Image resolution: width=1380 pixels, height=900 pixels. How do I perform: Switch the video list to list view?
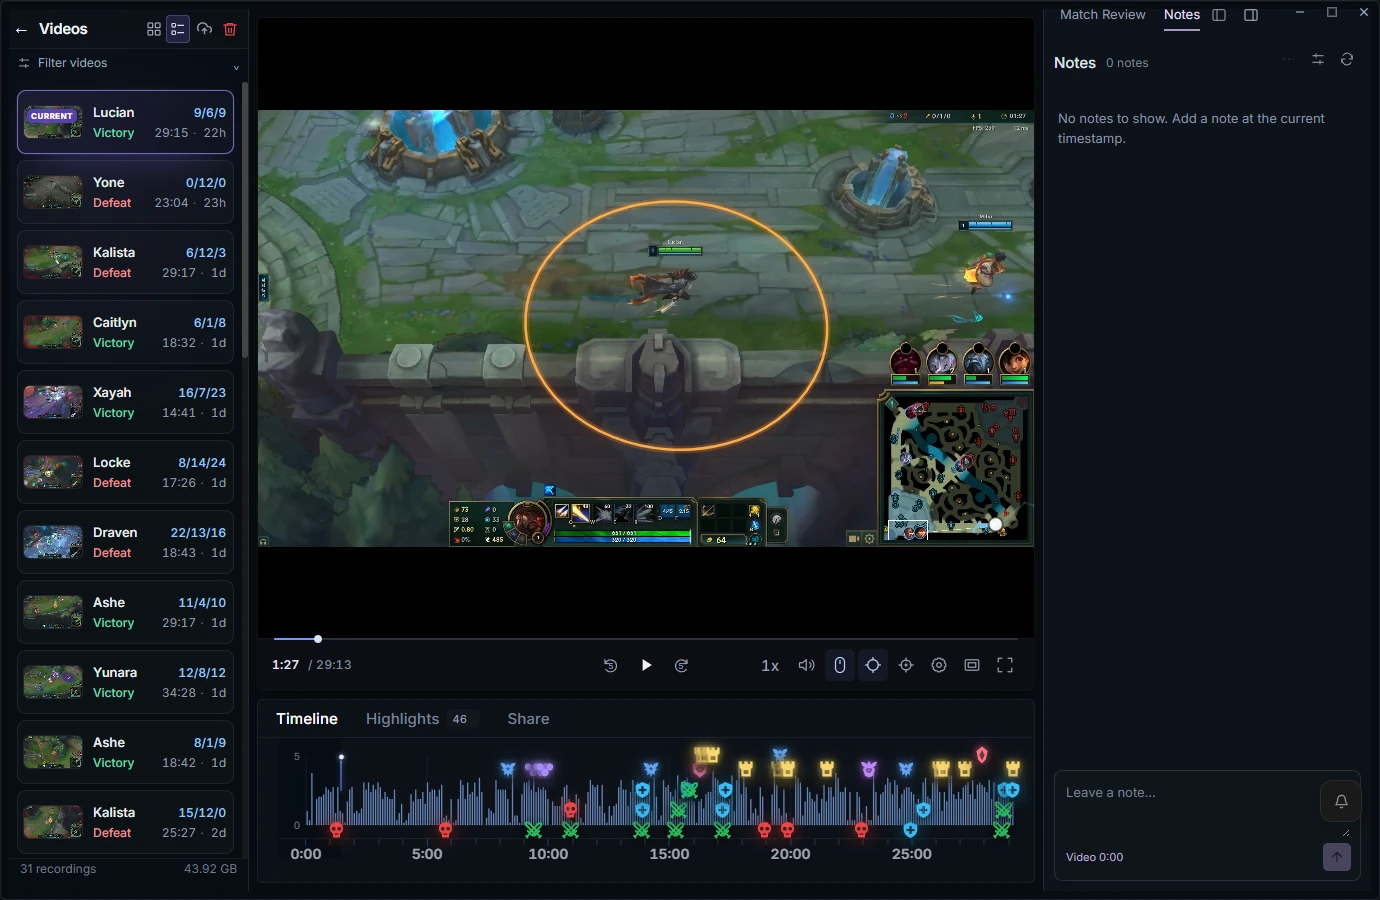click(x=178, y=29)
